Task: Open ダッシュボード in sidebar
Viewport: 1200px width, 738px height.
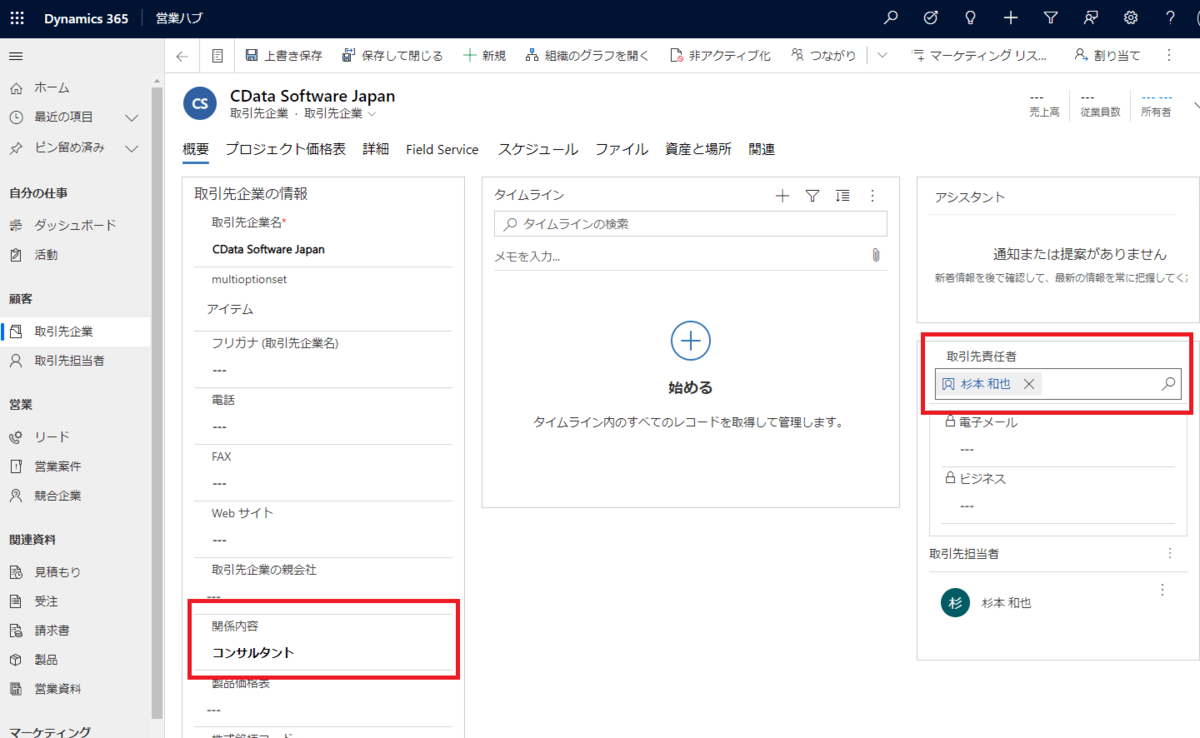Action: point(75,225)
